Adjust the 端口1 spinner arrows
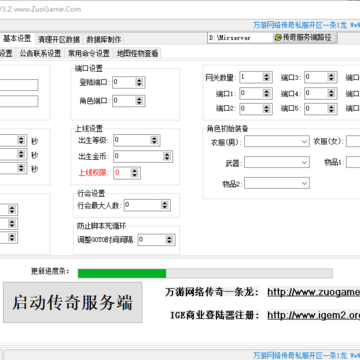 [266, 93]
